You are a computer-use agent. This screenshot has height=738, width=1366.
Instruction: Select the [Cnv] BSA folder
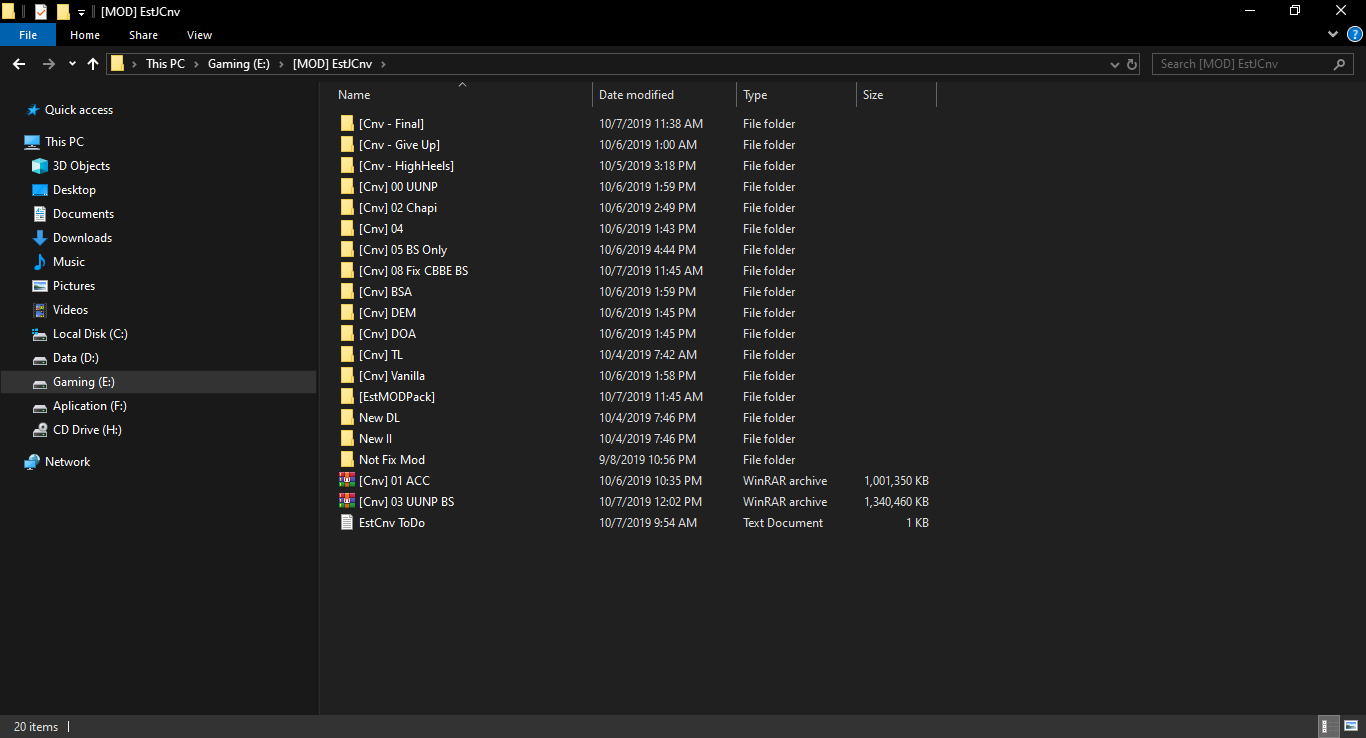[x=385, y=292]
